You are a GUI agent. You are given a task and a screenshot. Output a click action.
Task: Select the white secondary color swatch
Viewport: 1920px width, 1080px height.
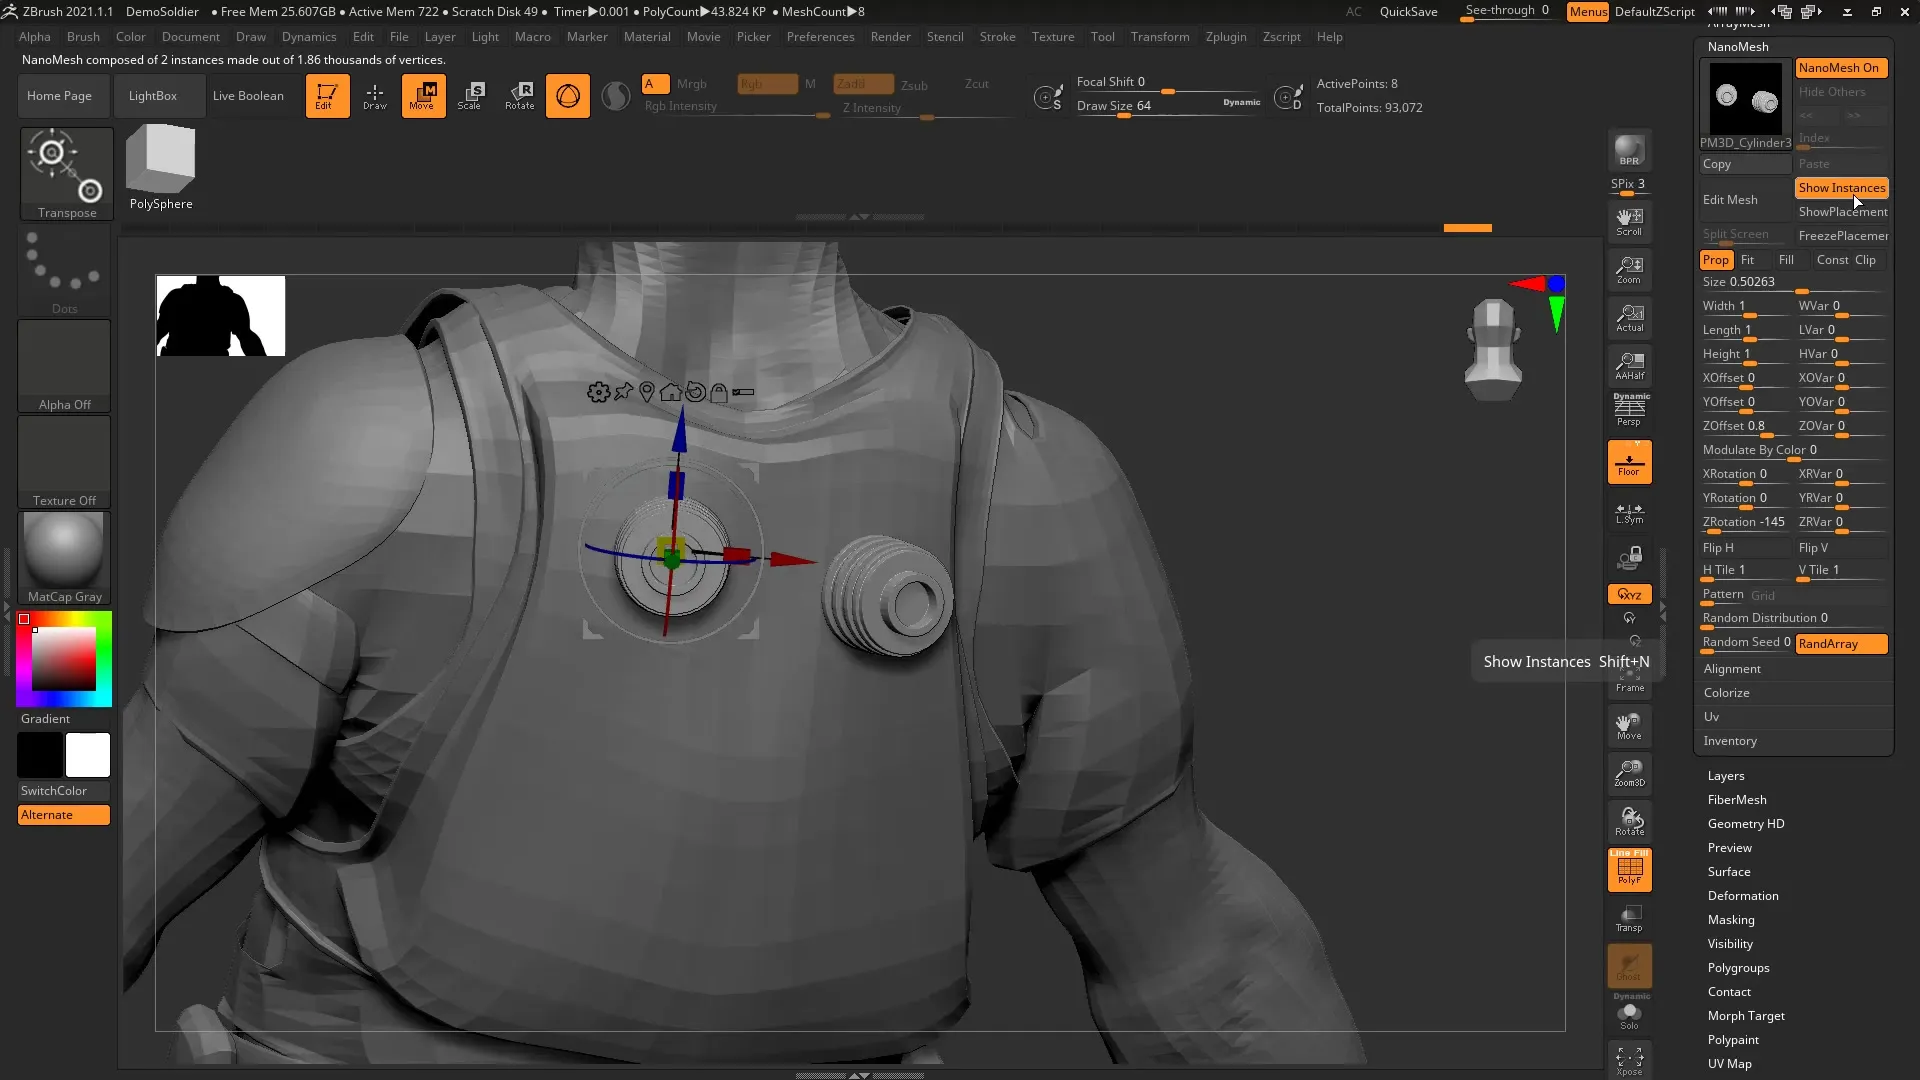pyautogui.click(x=88, y=755)
